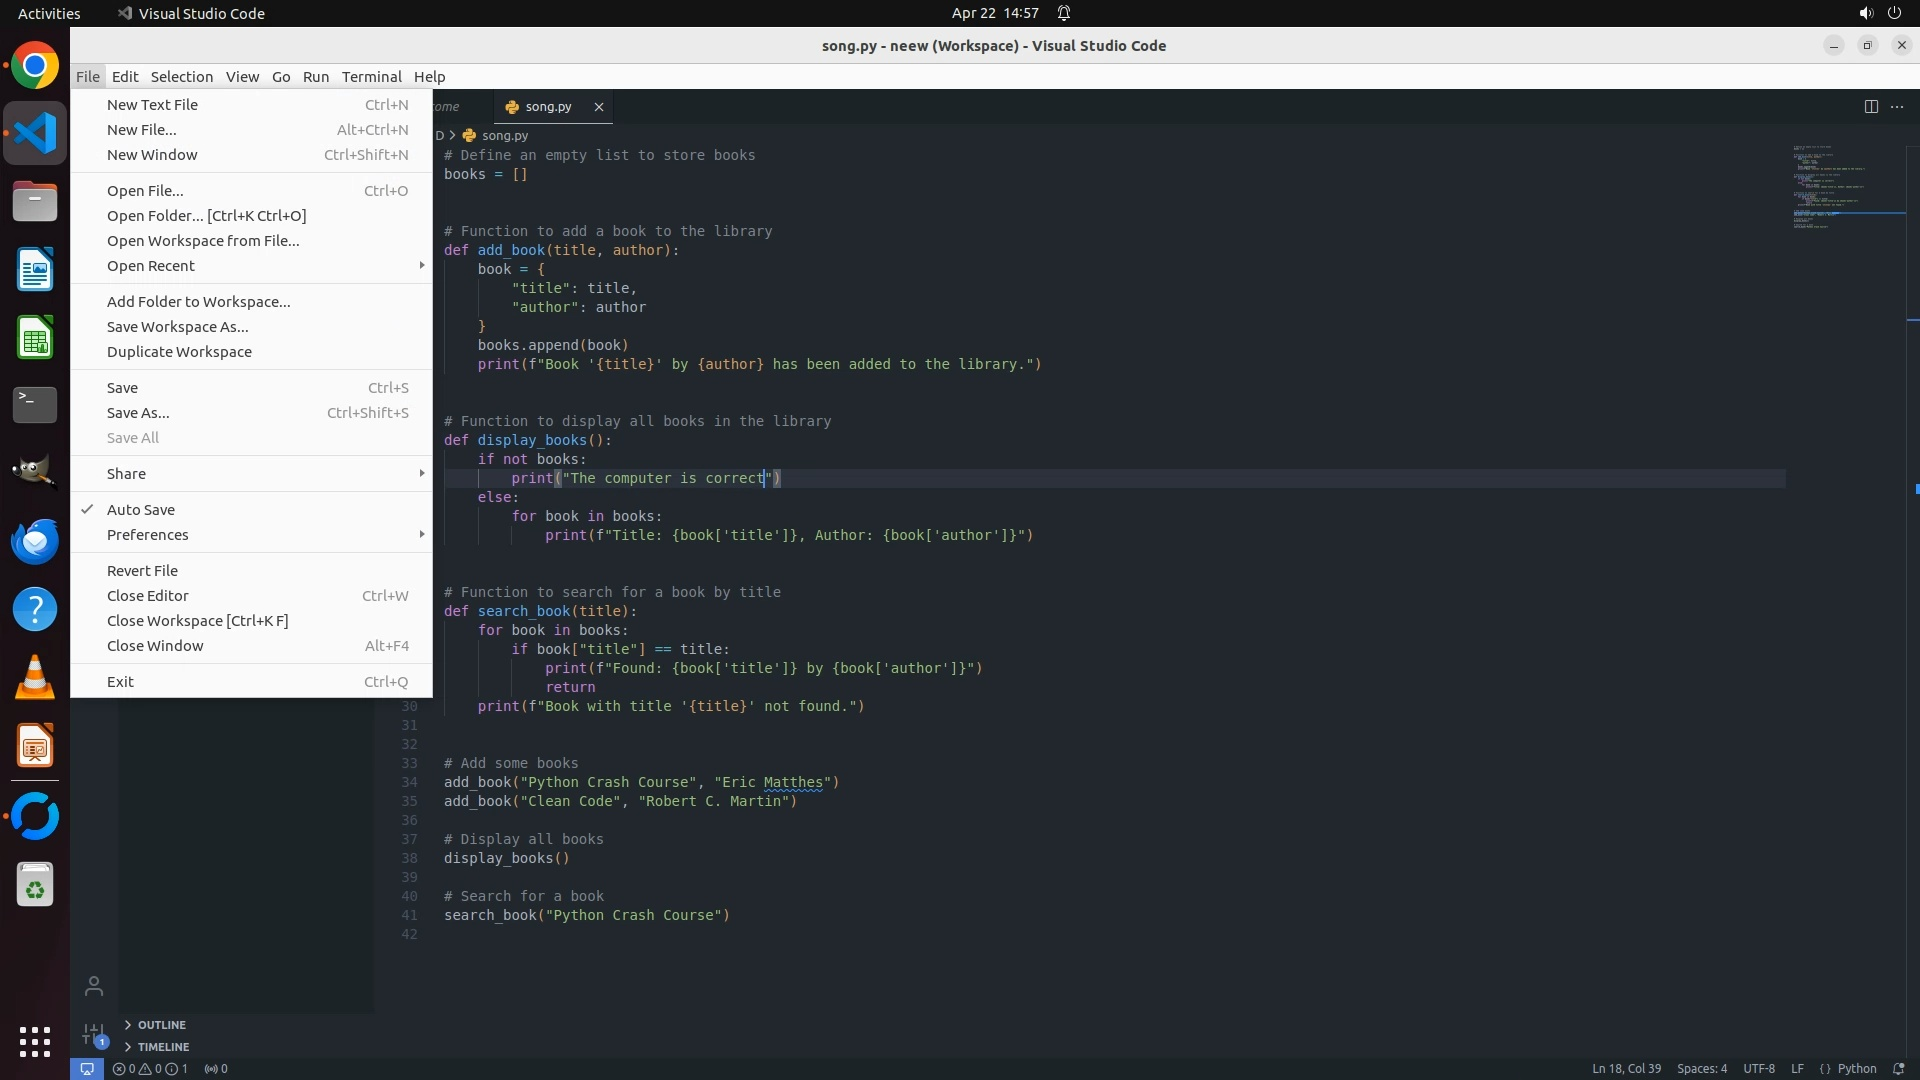
Task: Expand the TIMELINE section
Action: point(163,1047)
